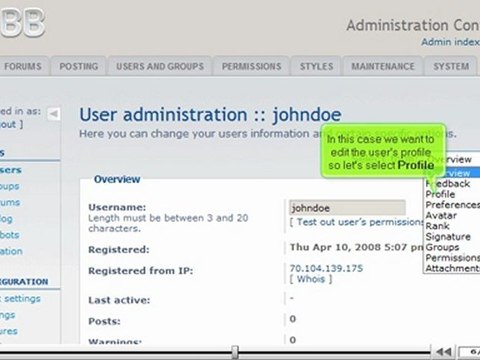The image size is (480, 360).
Task: Open the MAINTENANCE tab
Action: pyautogui.click(x=383, y=66)
